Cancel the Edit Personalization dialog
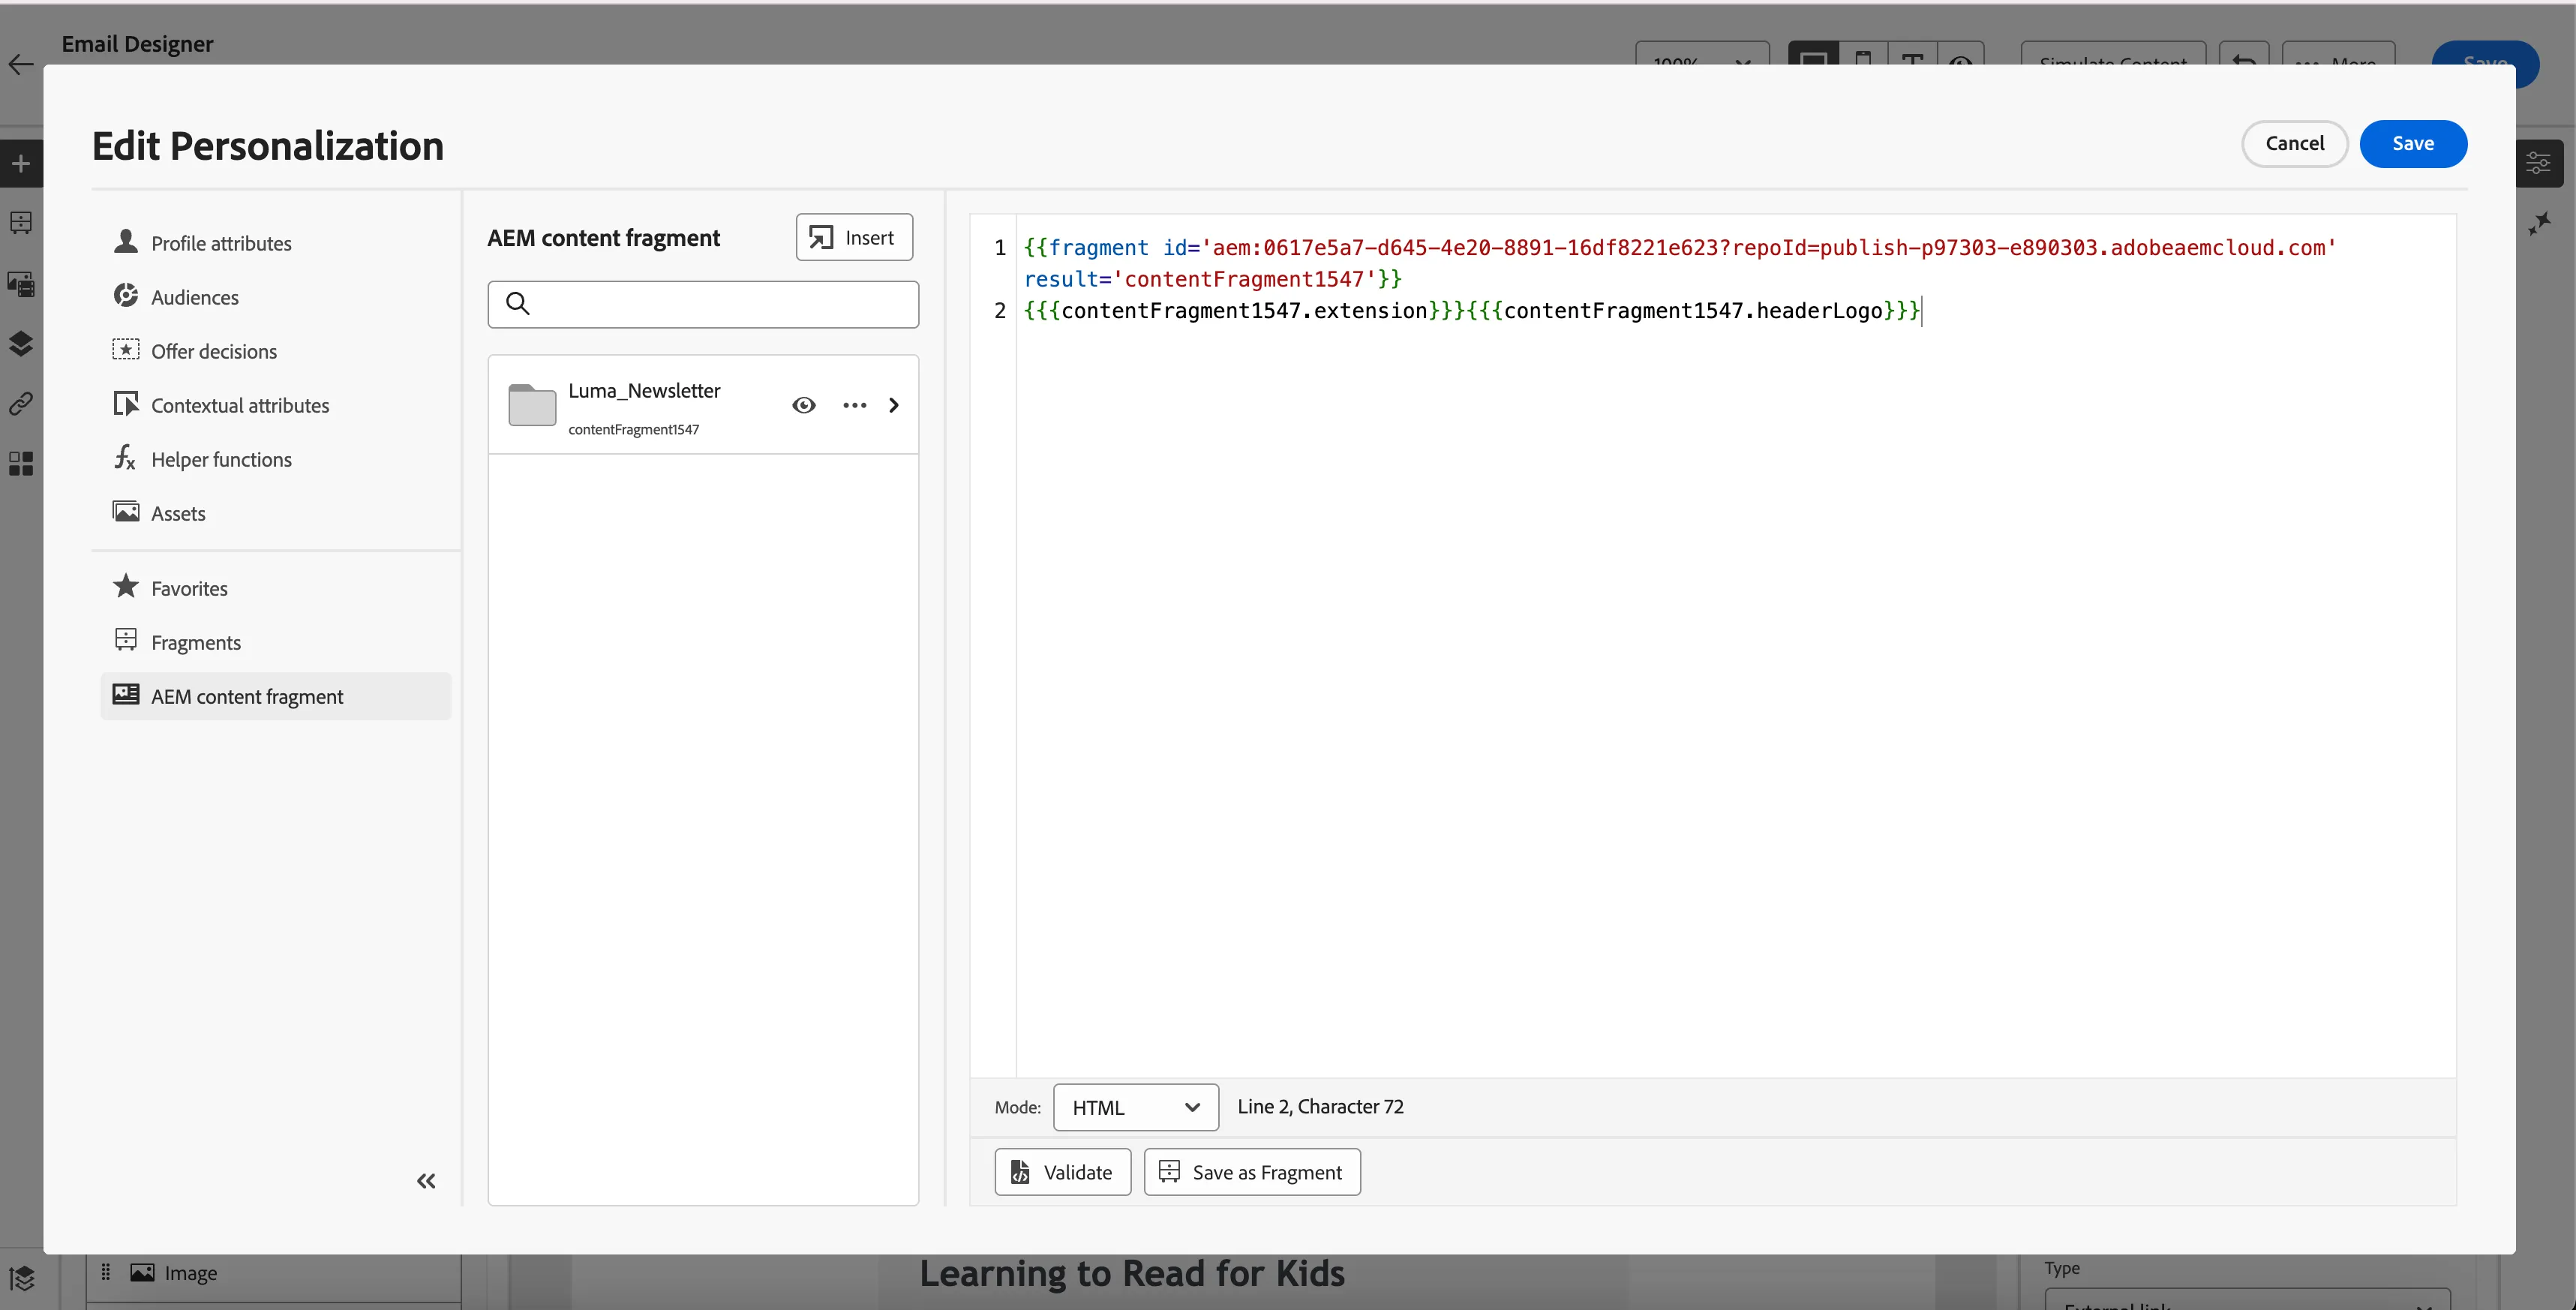Image resolution: width=2576 pixels, height=1310 pixels. click(2294, 143)
